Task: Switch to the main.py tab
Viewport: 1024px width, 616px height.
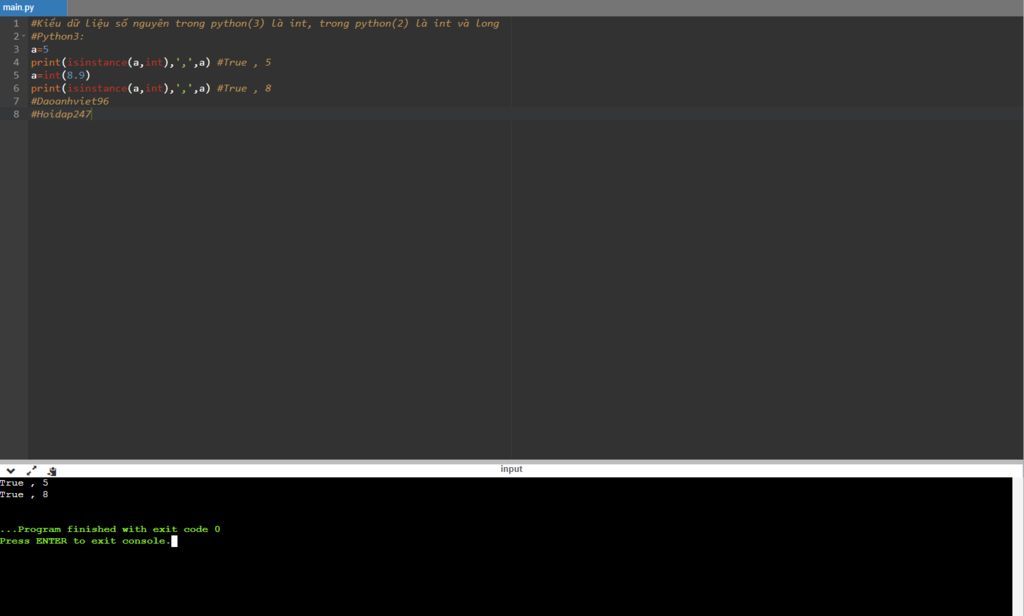Action: point(33,8)
